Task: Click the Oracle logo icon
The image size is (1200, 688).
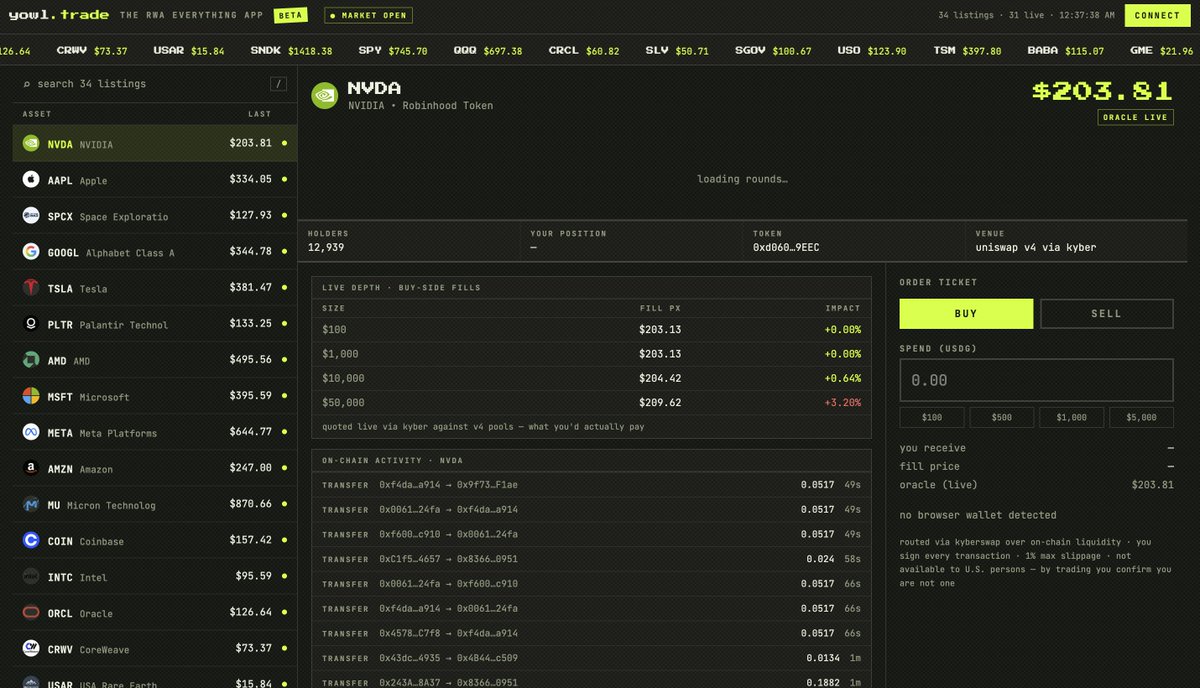Action: 30,612
